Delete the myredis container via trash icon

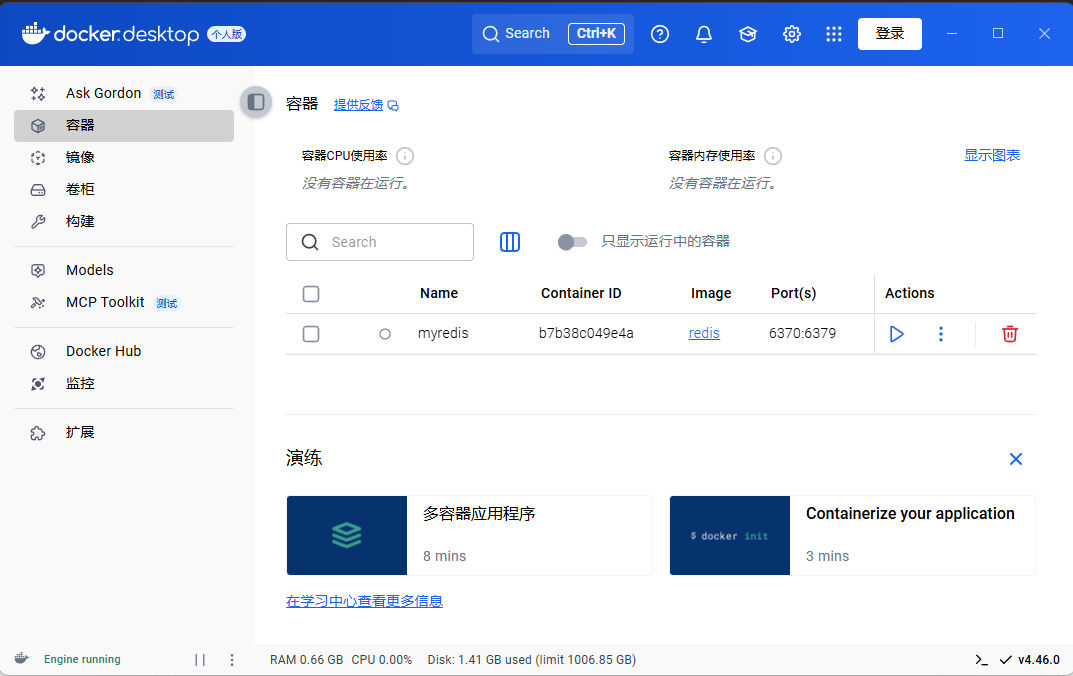[1009, 334]
